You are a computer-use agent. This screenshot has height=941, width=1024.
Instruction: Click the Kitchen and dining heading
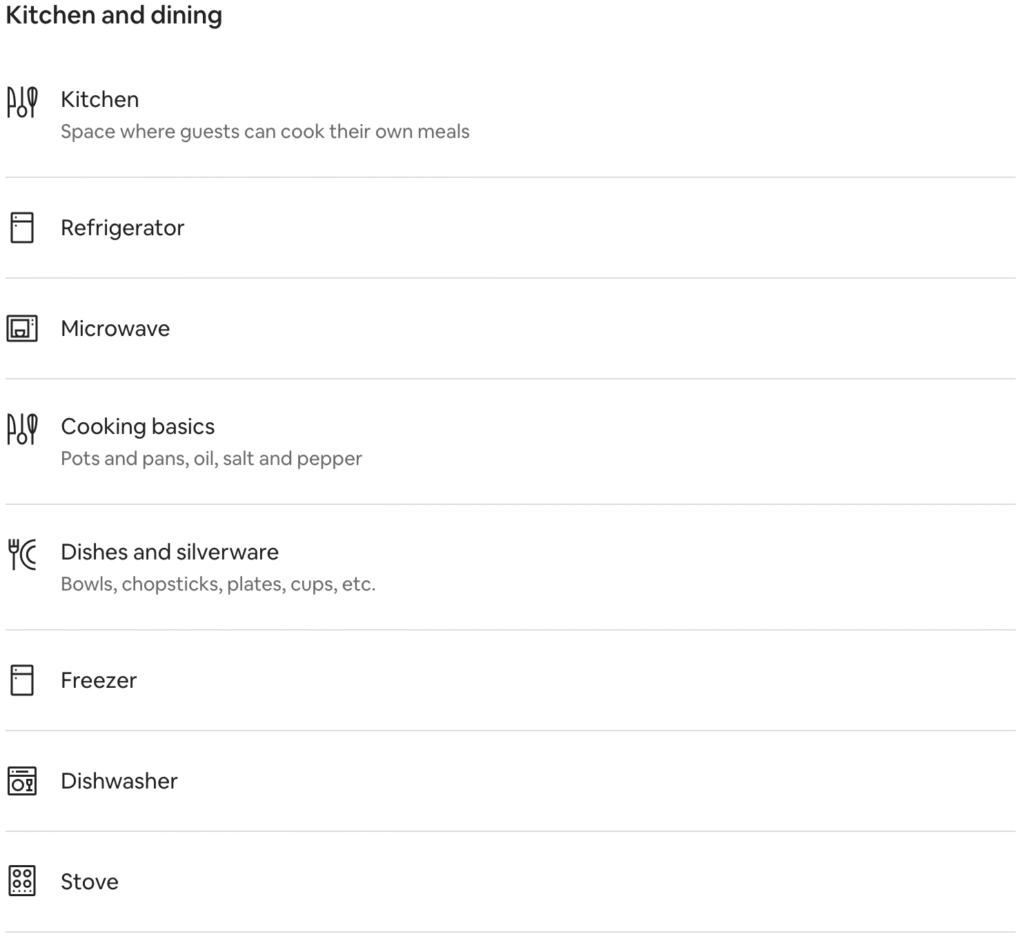pyautogui.click(x=114, y=15)
